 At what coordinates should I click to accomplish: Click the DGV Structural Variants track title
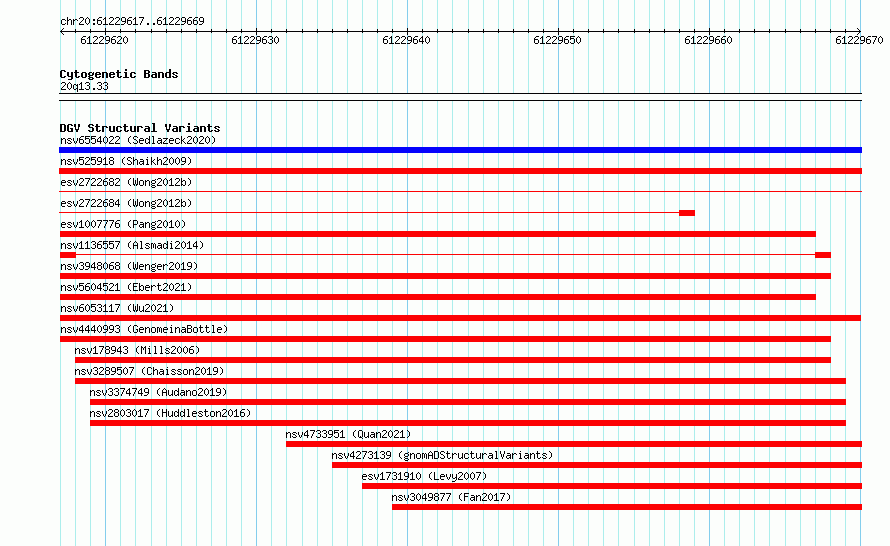coord(140,128)
